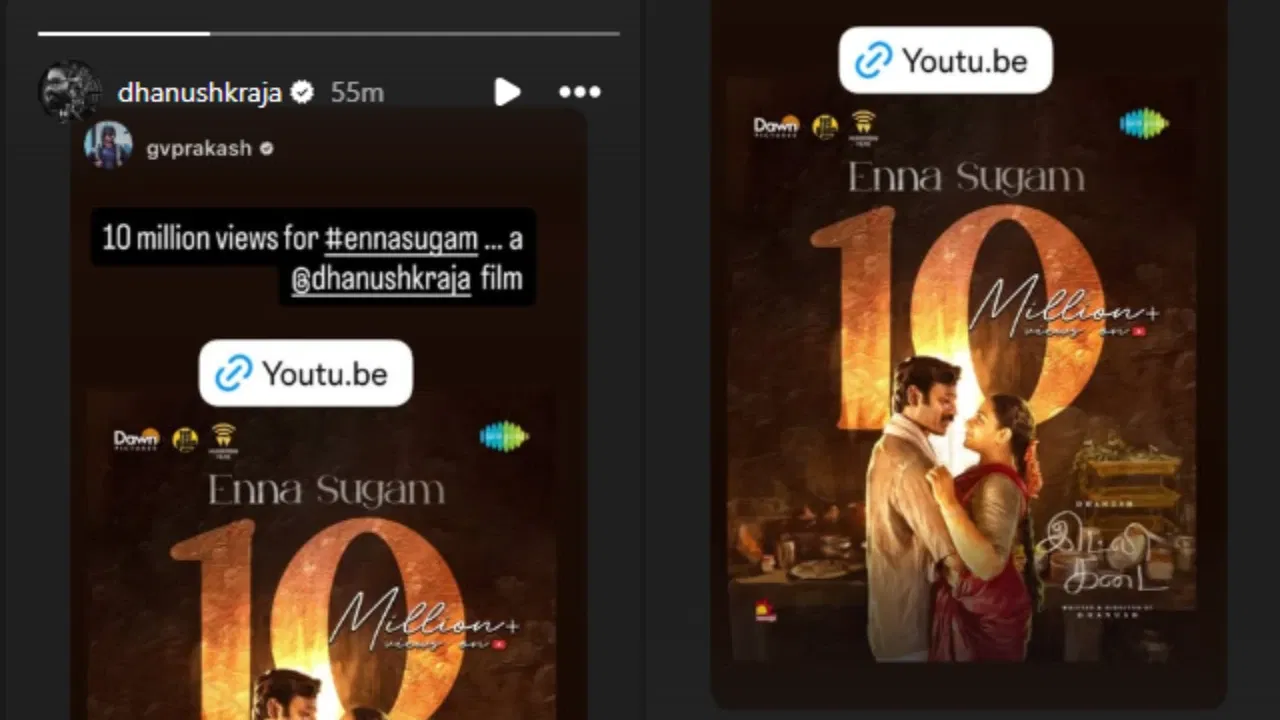Open the three-dot more options menu
Image resolution: width=1280 pixels, height=720 pixels.
click(580, 92)
